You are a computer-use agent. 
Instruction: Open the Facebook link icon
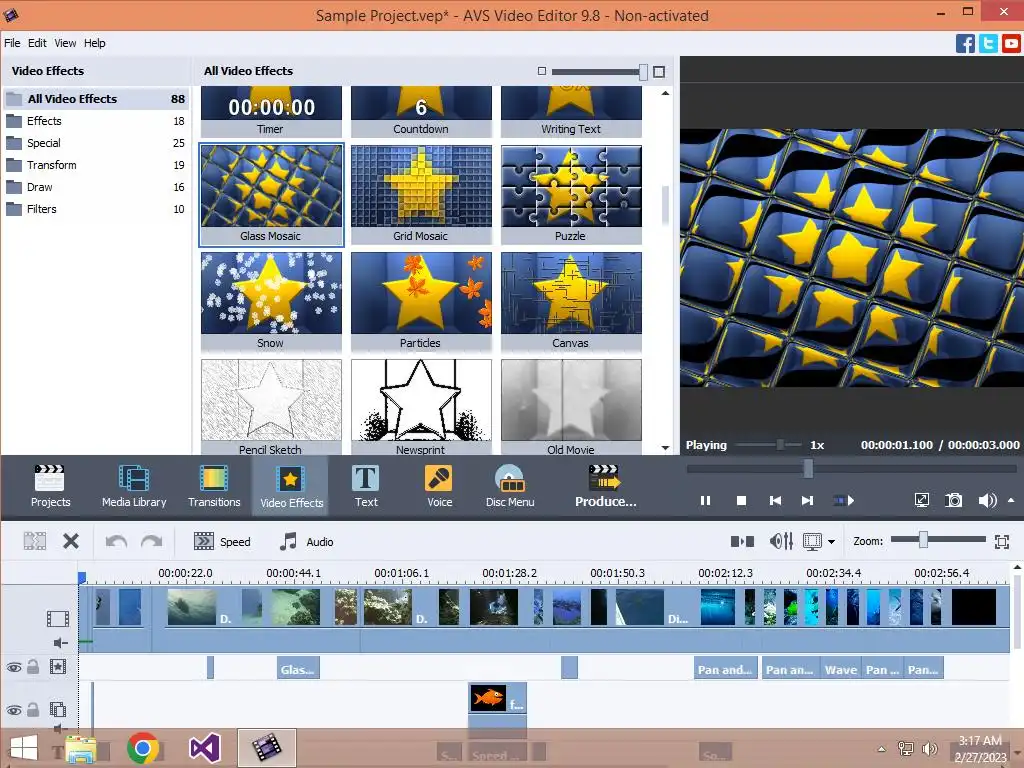point(965,43)
